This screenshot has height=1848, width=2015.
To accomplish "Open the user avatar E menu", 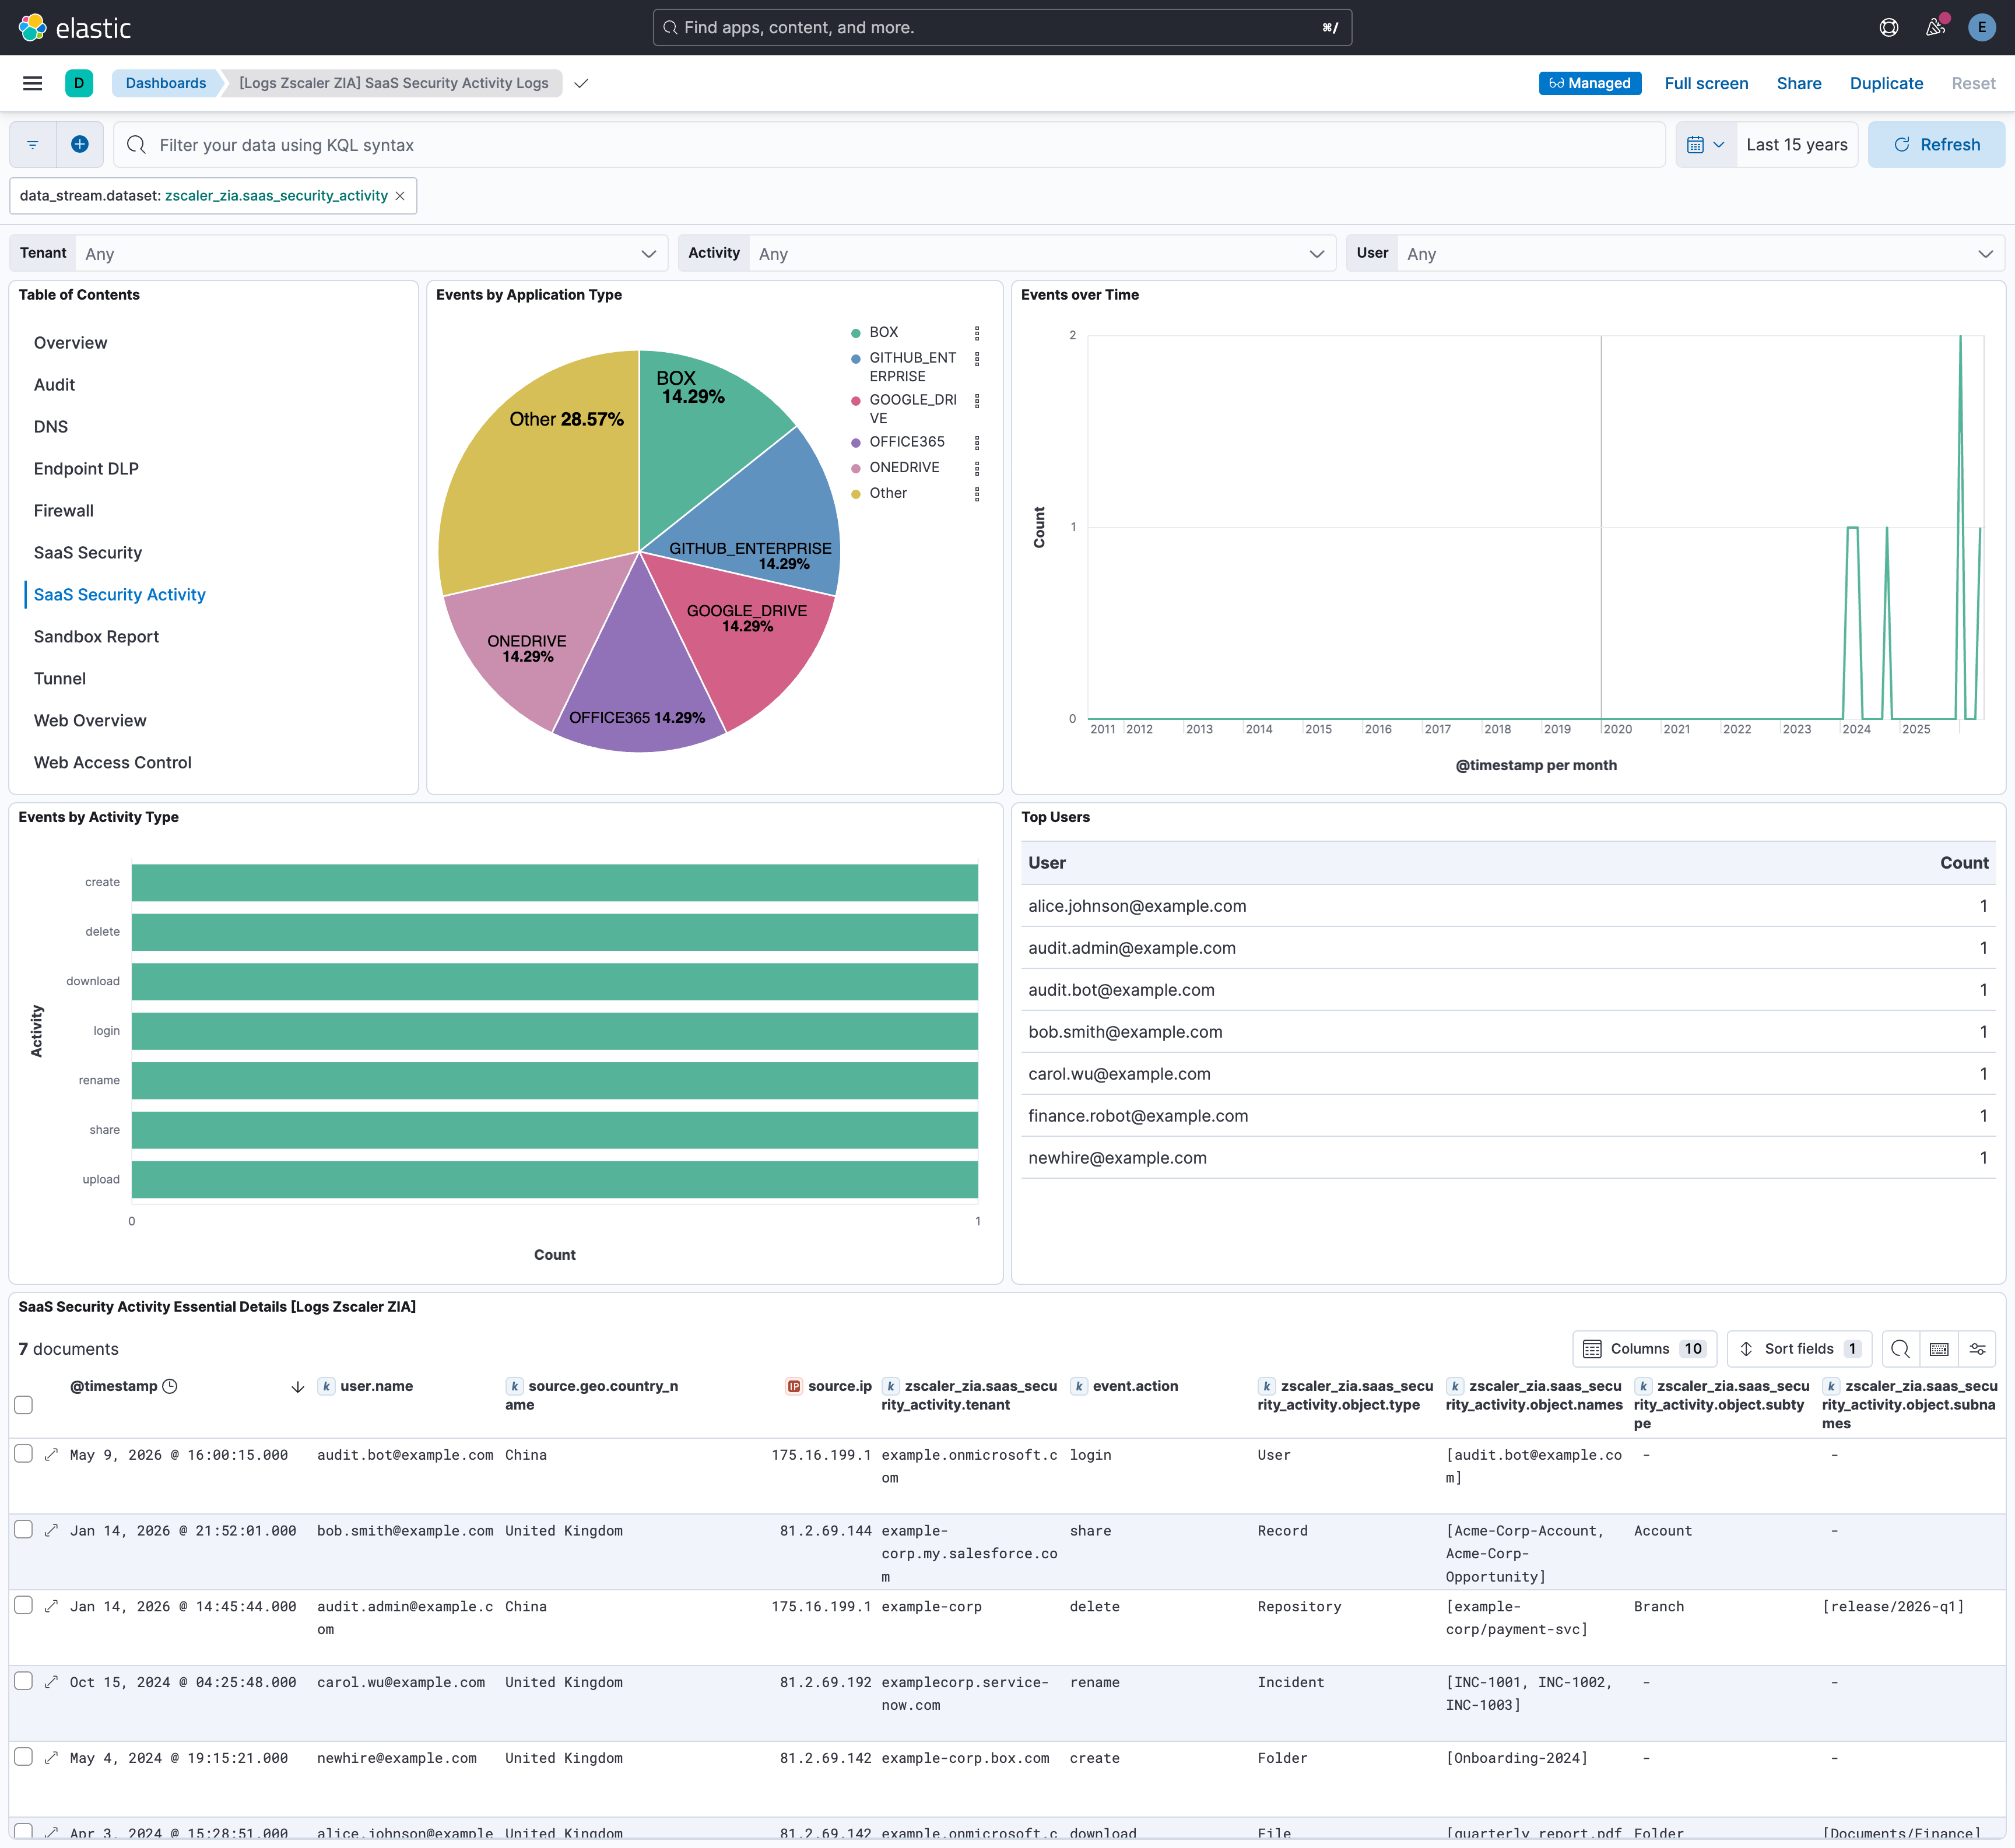I will click(x=1981, y=27).
